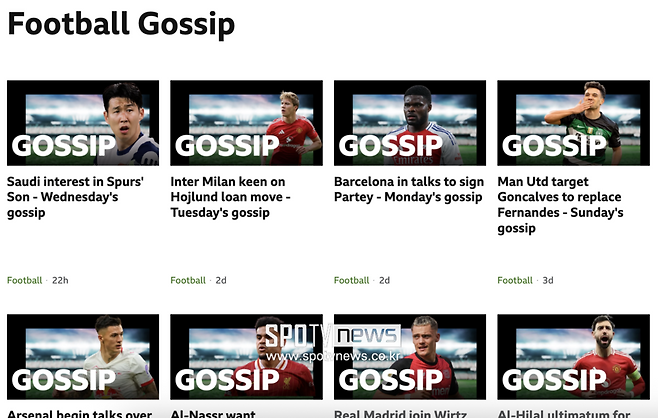
Task: Click 'Arsenal begin talks over' headline
Action: pyautogui.click(x=79, y=414)
